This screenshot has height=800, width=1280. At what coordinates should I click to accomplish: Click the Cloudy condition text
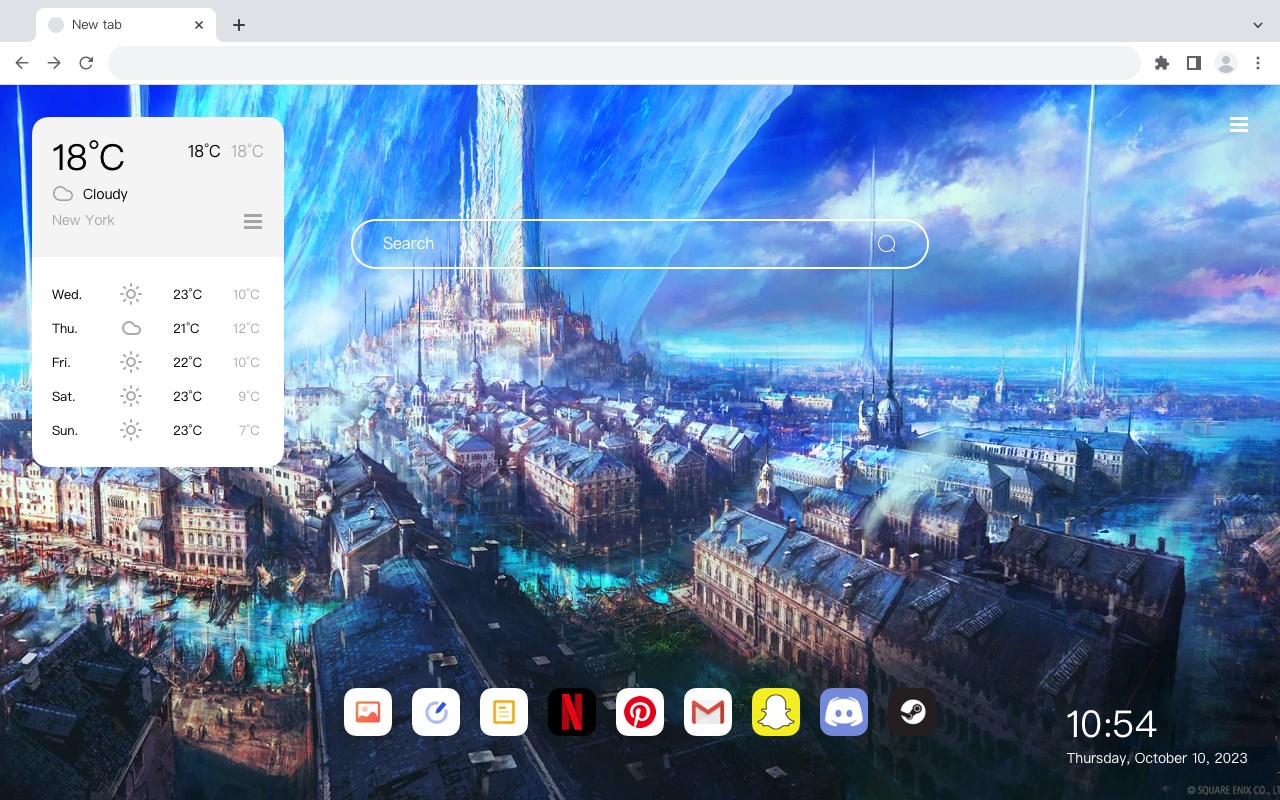point(105,194)
